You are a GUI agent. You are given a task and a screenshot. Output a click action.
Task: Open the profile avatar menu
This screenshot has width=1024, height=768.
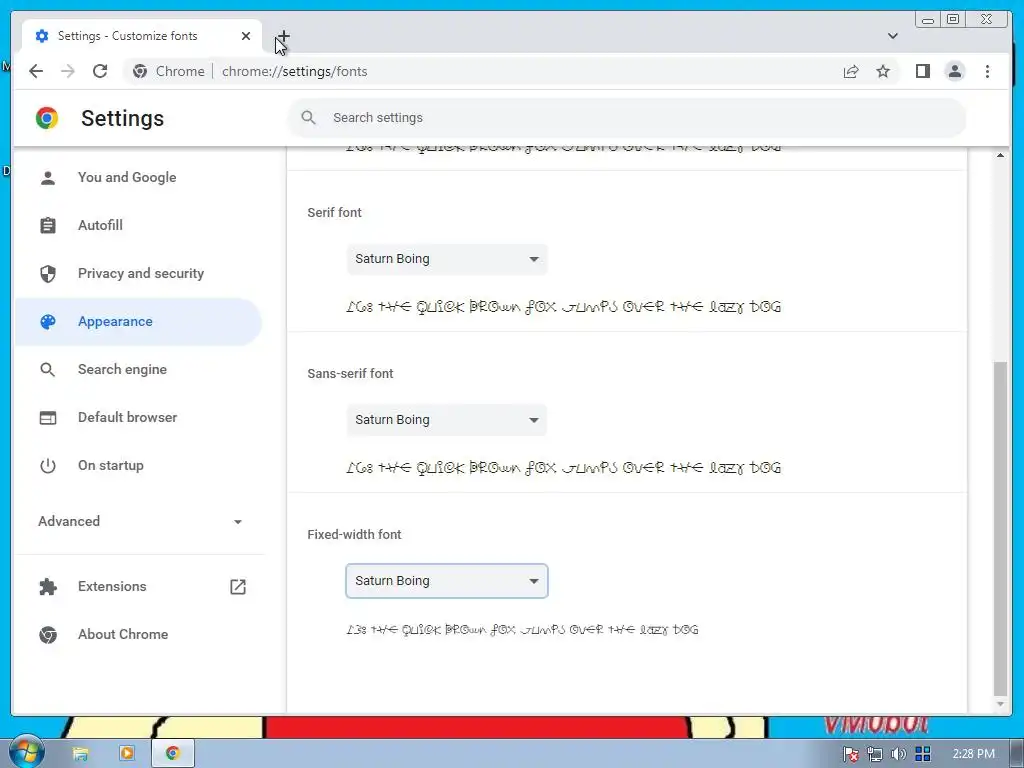coord(955,71)
